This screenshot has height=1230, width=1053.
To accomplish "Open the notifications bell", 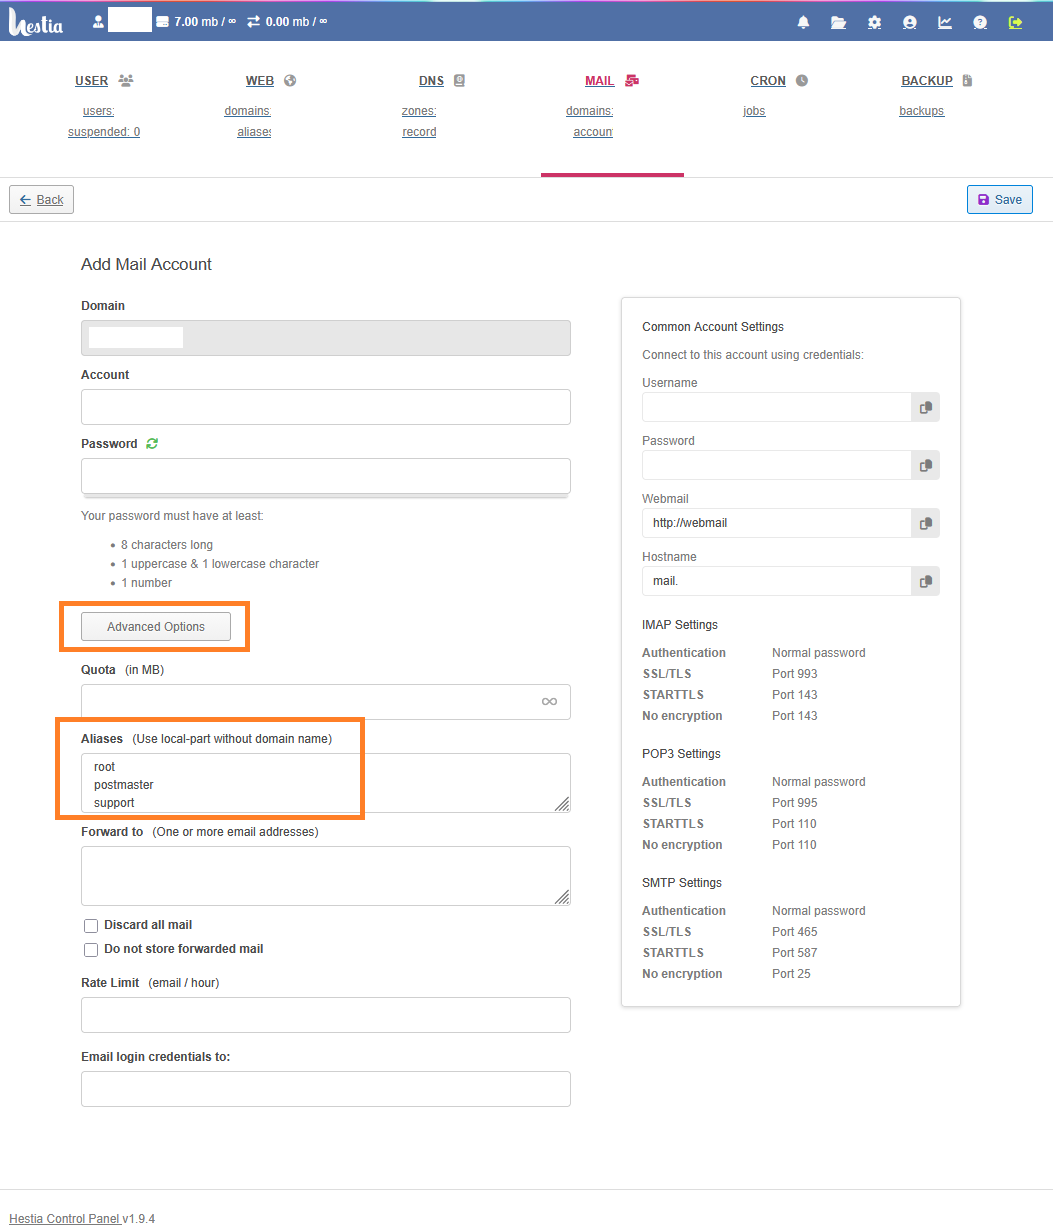I will point(803,22).
